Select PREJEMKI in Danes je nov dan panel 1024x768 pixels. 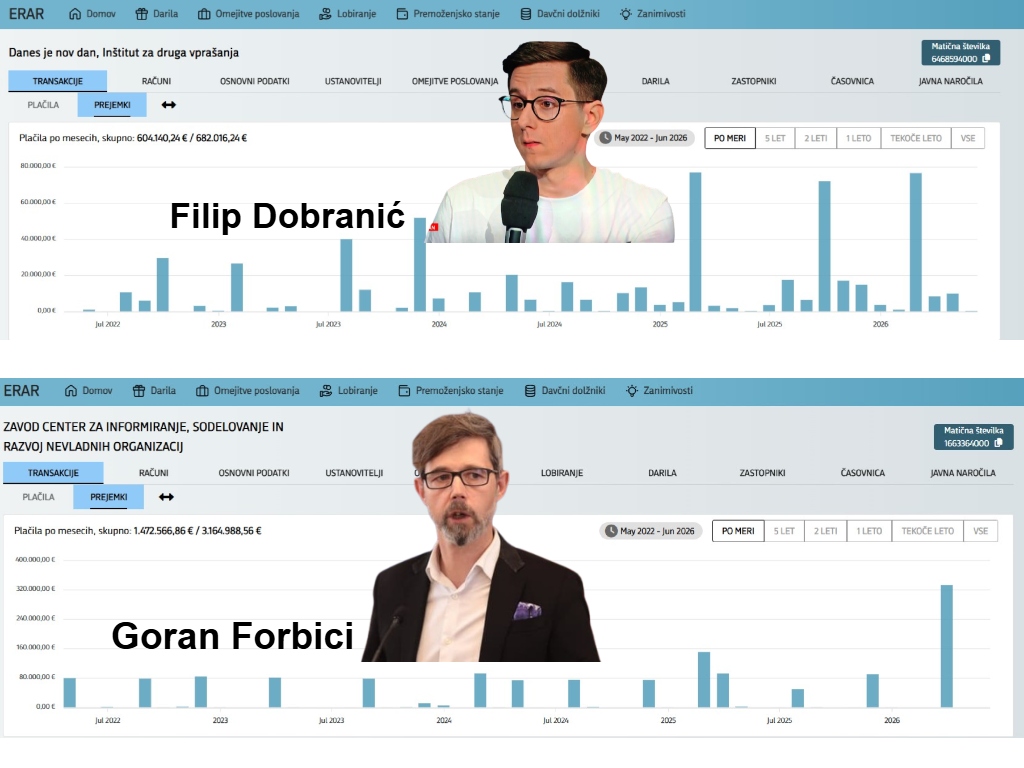tap(112, 104)
